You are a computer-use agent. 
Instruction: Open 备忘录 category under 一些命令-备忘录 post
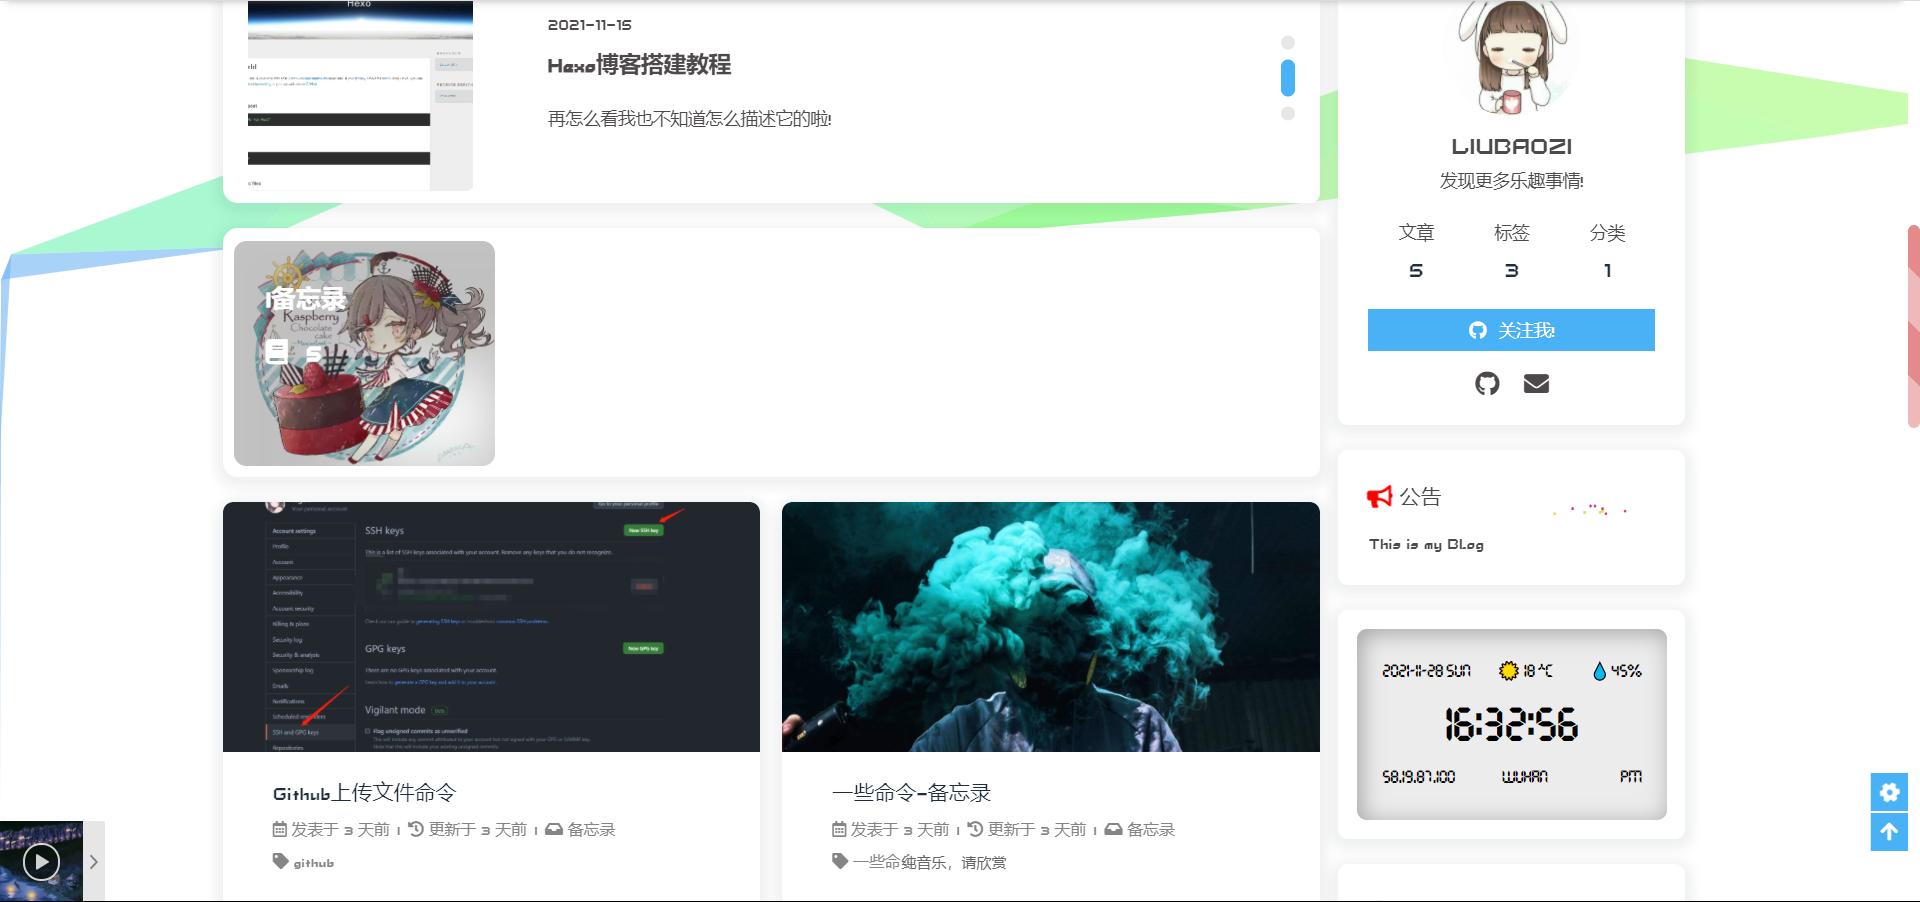[x=1150, y=829]
